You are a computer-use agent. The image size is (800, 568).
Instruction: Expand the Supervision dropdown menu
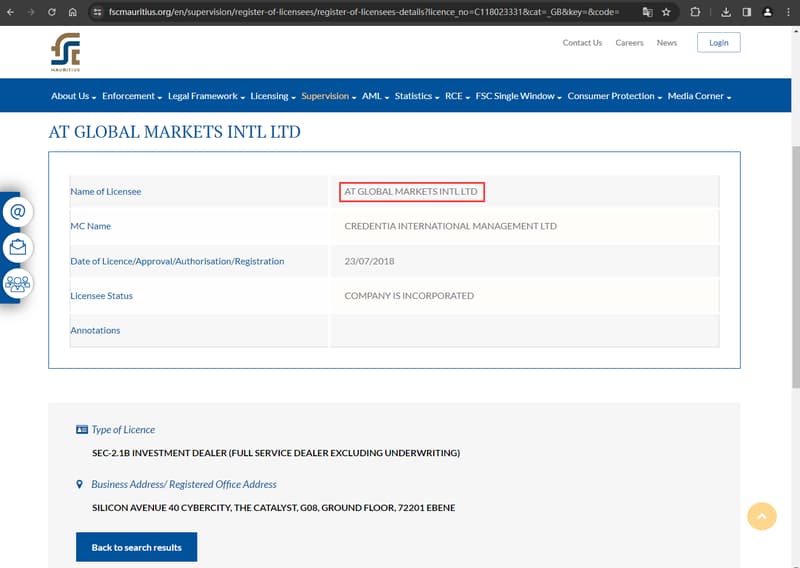329,96
